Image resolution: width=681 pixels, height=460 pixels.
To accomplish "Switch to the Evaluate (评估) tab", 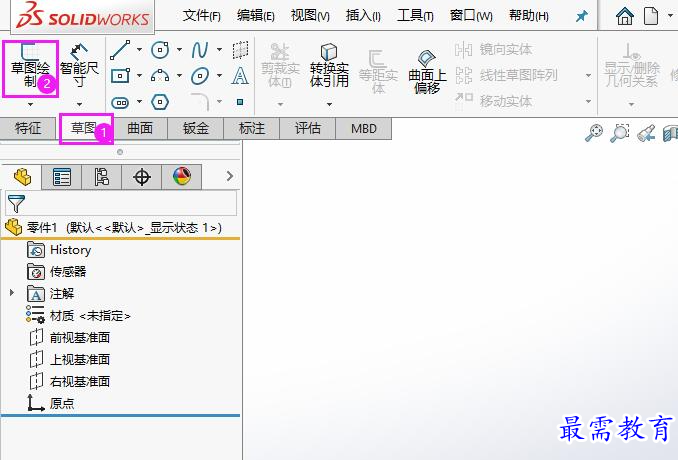I will (x=307, y=128).
